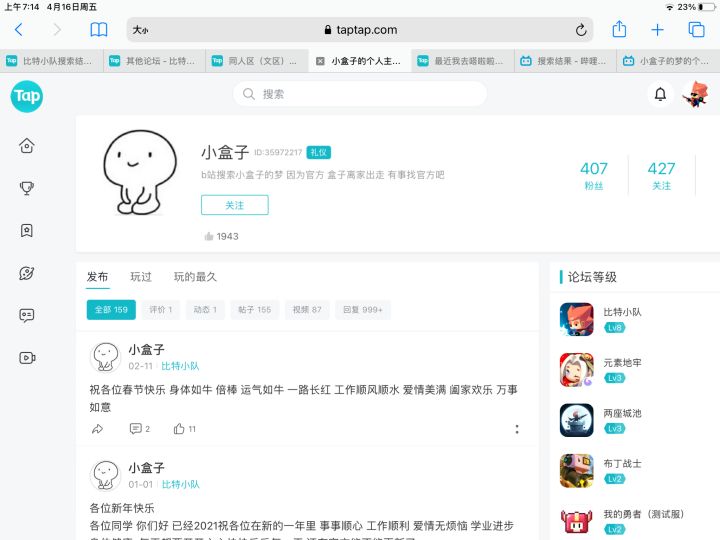The height and width of the screenshot is (540, 720).
Task: Switch to 同人区（文区）tab
Action: tap(258, 61)
